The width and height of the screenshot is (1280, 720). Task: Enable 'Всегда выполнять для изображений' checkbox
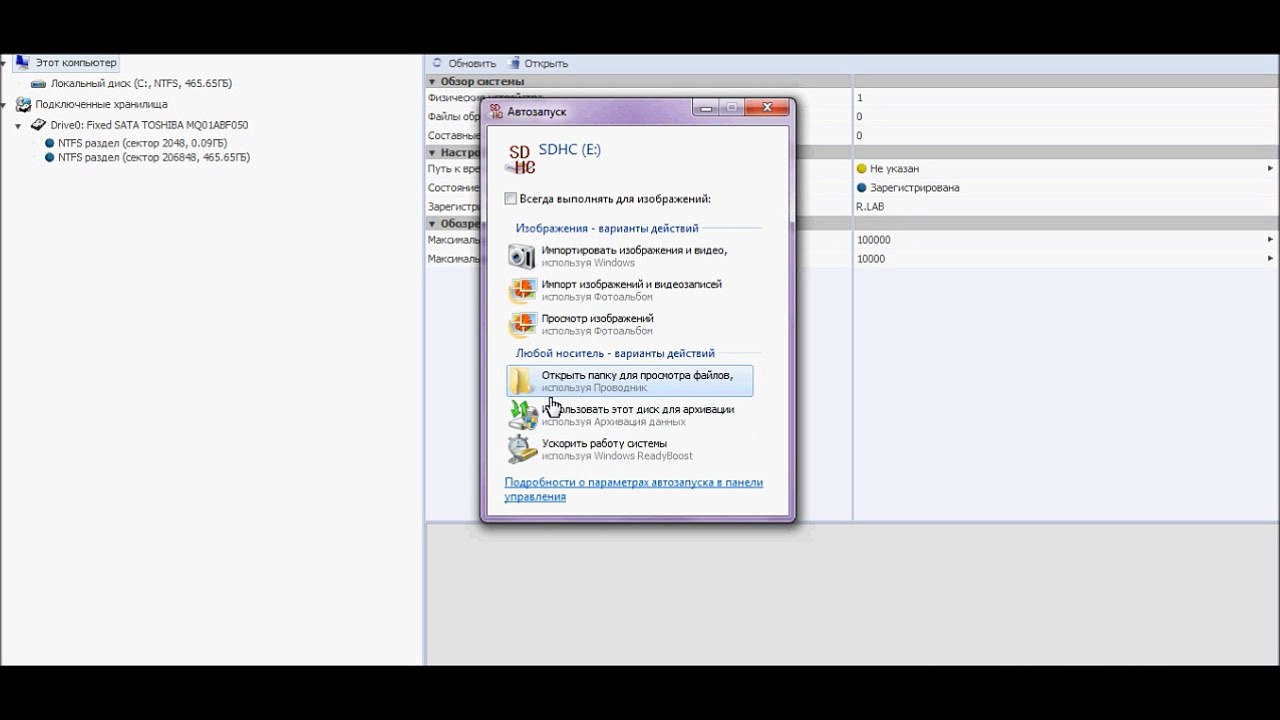pos(511,199)
